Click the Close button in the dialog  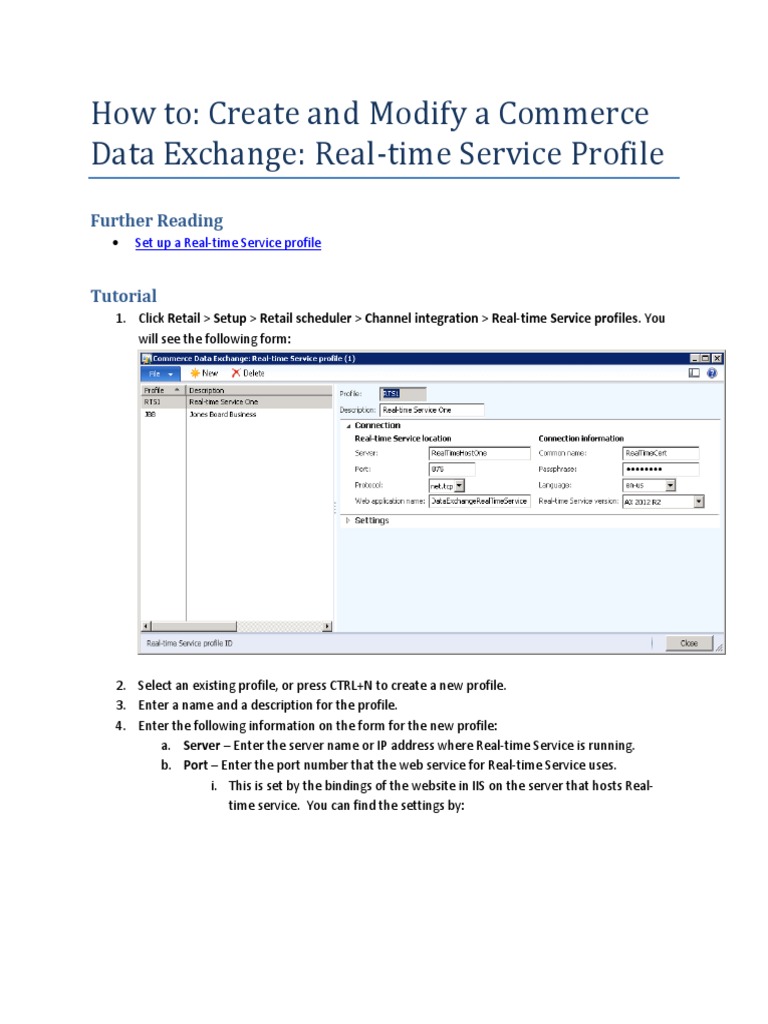pos(689,643)
